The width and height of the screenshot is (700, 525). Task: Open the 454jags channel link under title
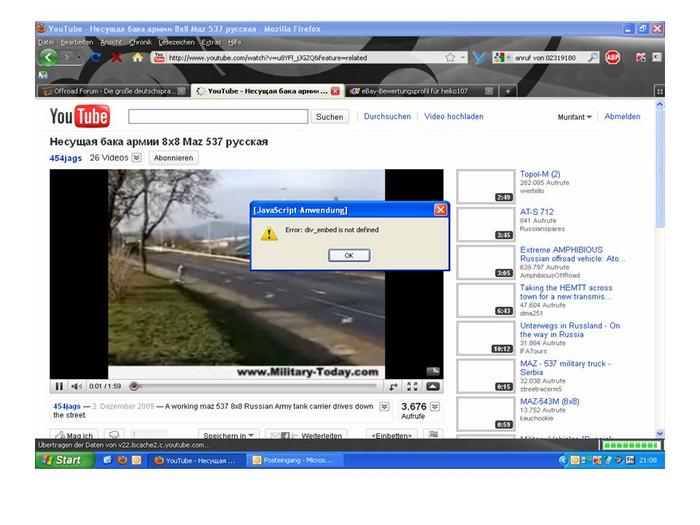tap(66, 158)
